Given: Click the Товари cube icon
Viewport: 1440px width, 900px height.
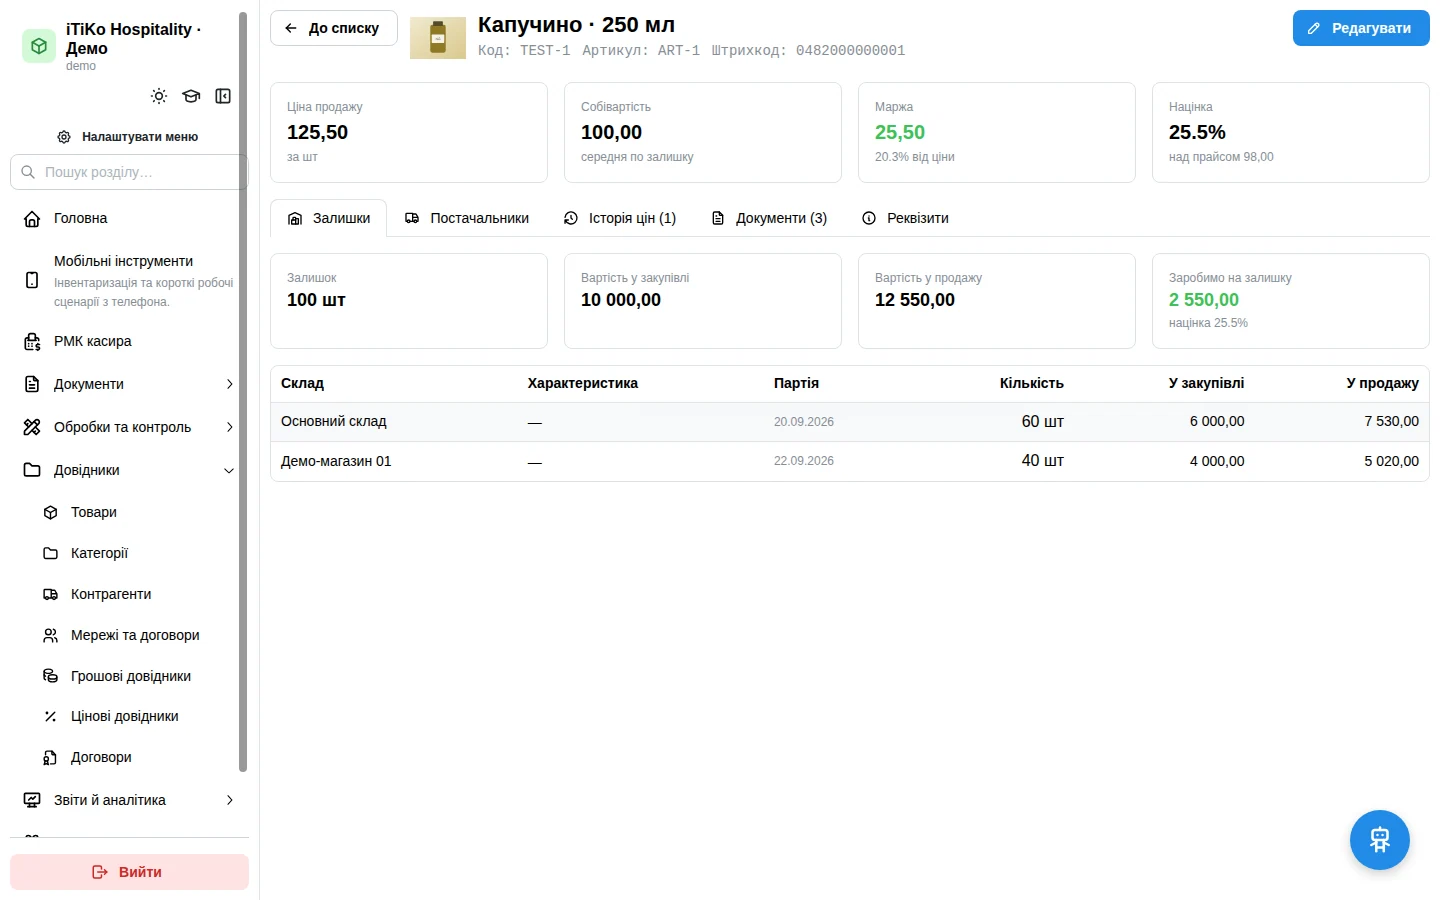Looking at the screenshot, I should coord(50,513).
